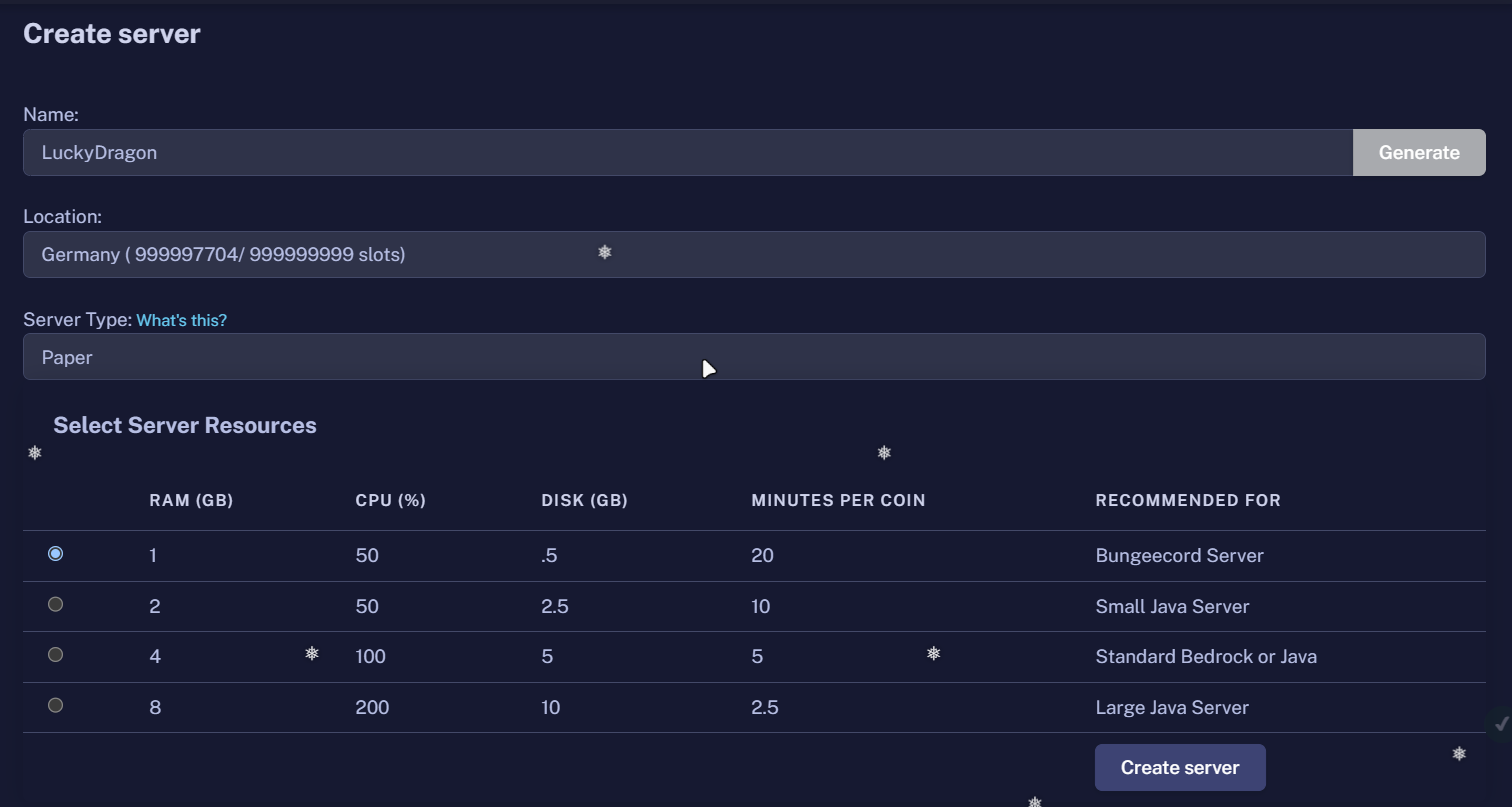Open the "What's this?" server type help

181,320
